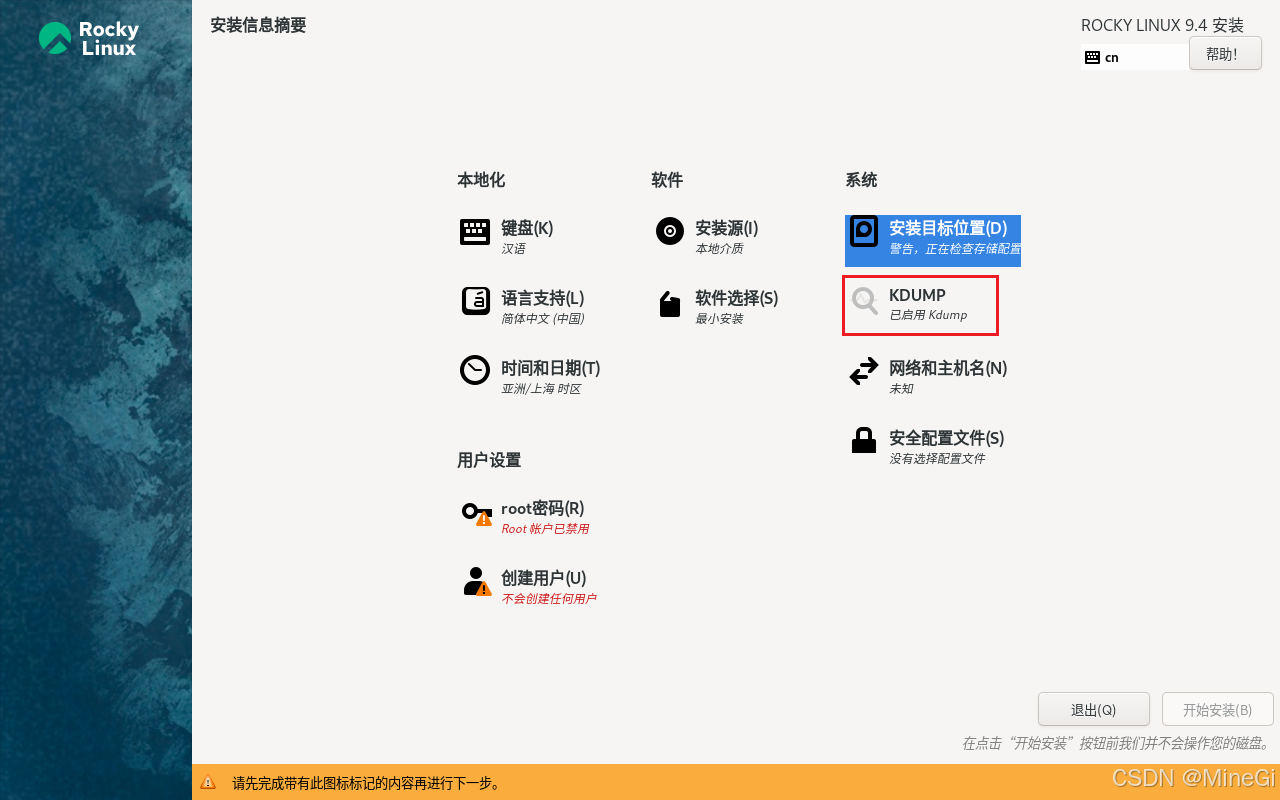Click the 帮助! help button
This screenshot has height=800, width=1280.
1225,54
